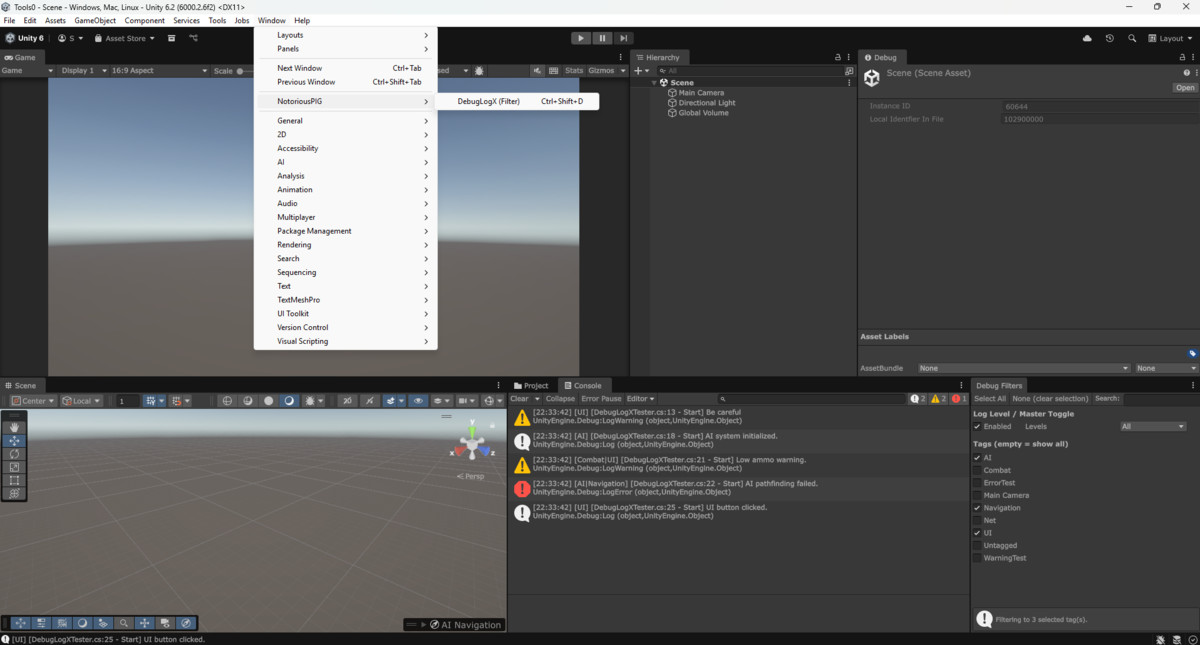Screen dimensions: 1200x645
Task: Enable the Combat tag filter
Action: click(976, 470)
